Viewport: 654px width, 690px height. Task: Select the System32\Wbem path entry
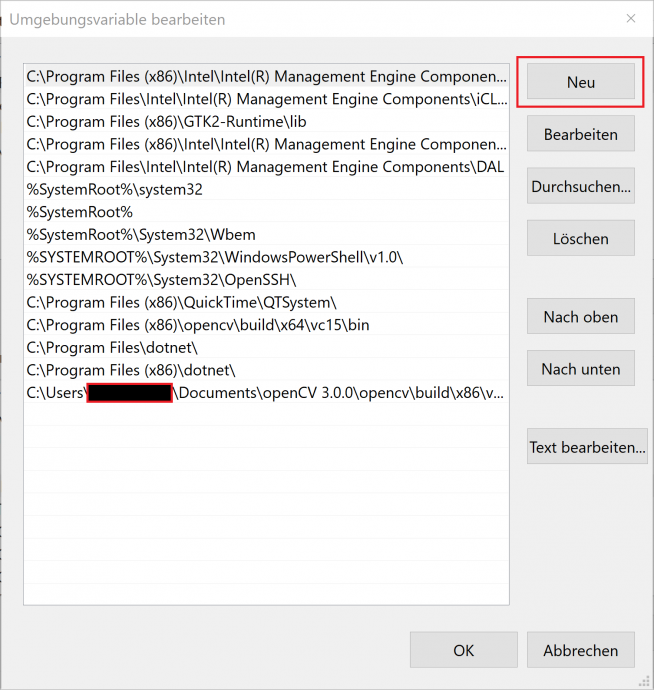(126, 235)
